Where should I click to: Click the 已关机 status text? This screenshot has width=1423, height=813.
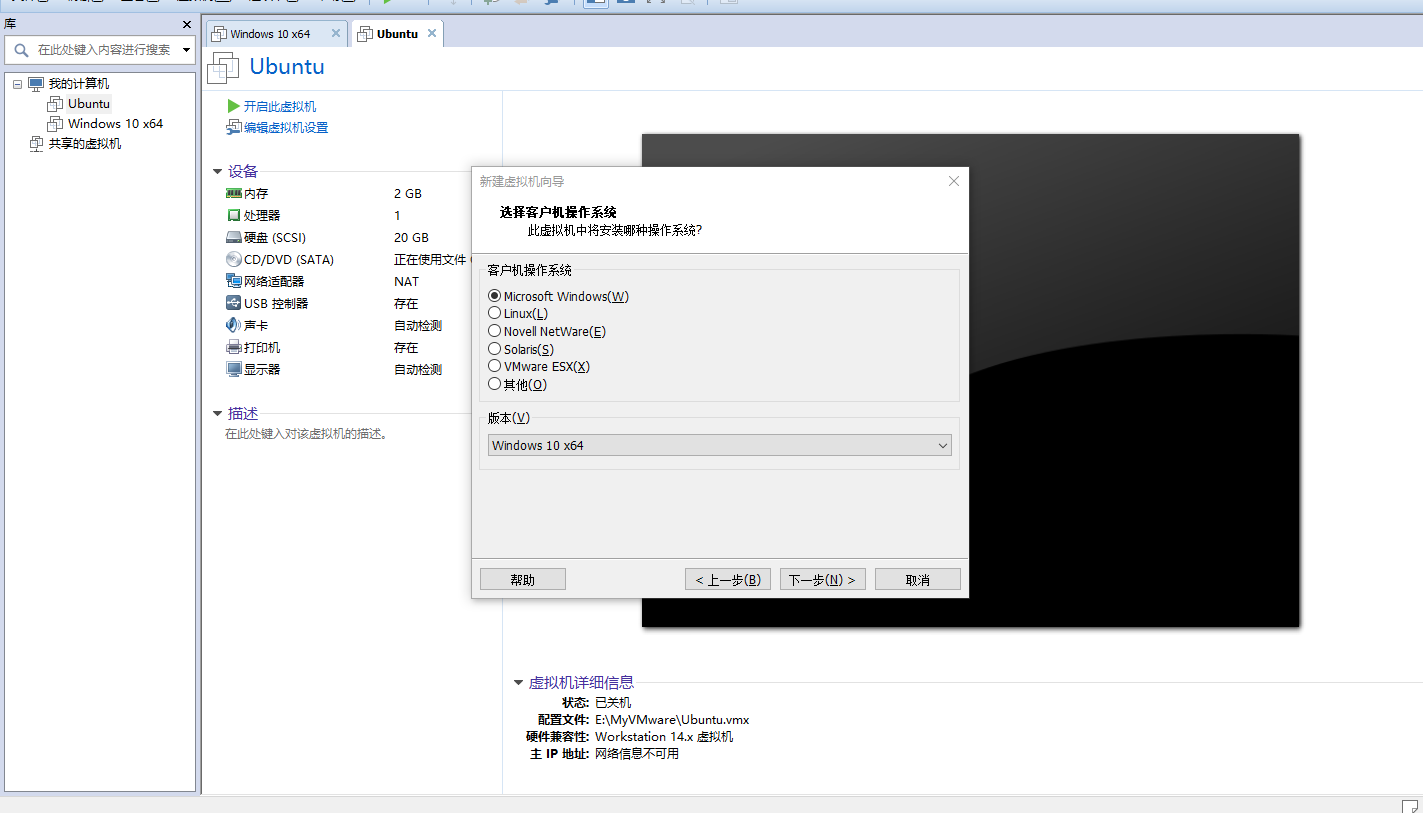click(x=613, y=703)
